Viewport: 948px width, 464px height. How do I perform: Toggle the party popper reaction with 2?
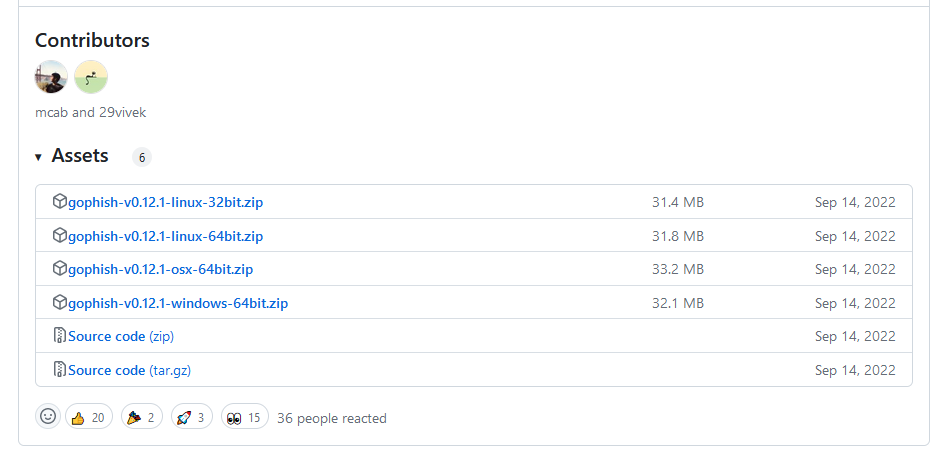click(141, 417)
